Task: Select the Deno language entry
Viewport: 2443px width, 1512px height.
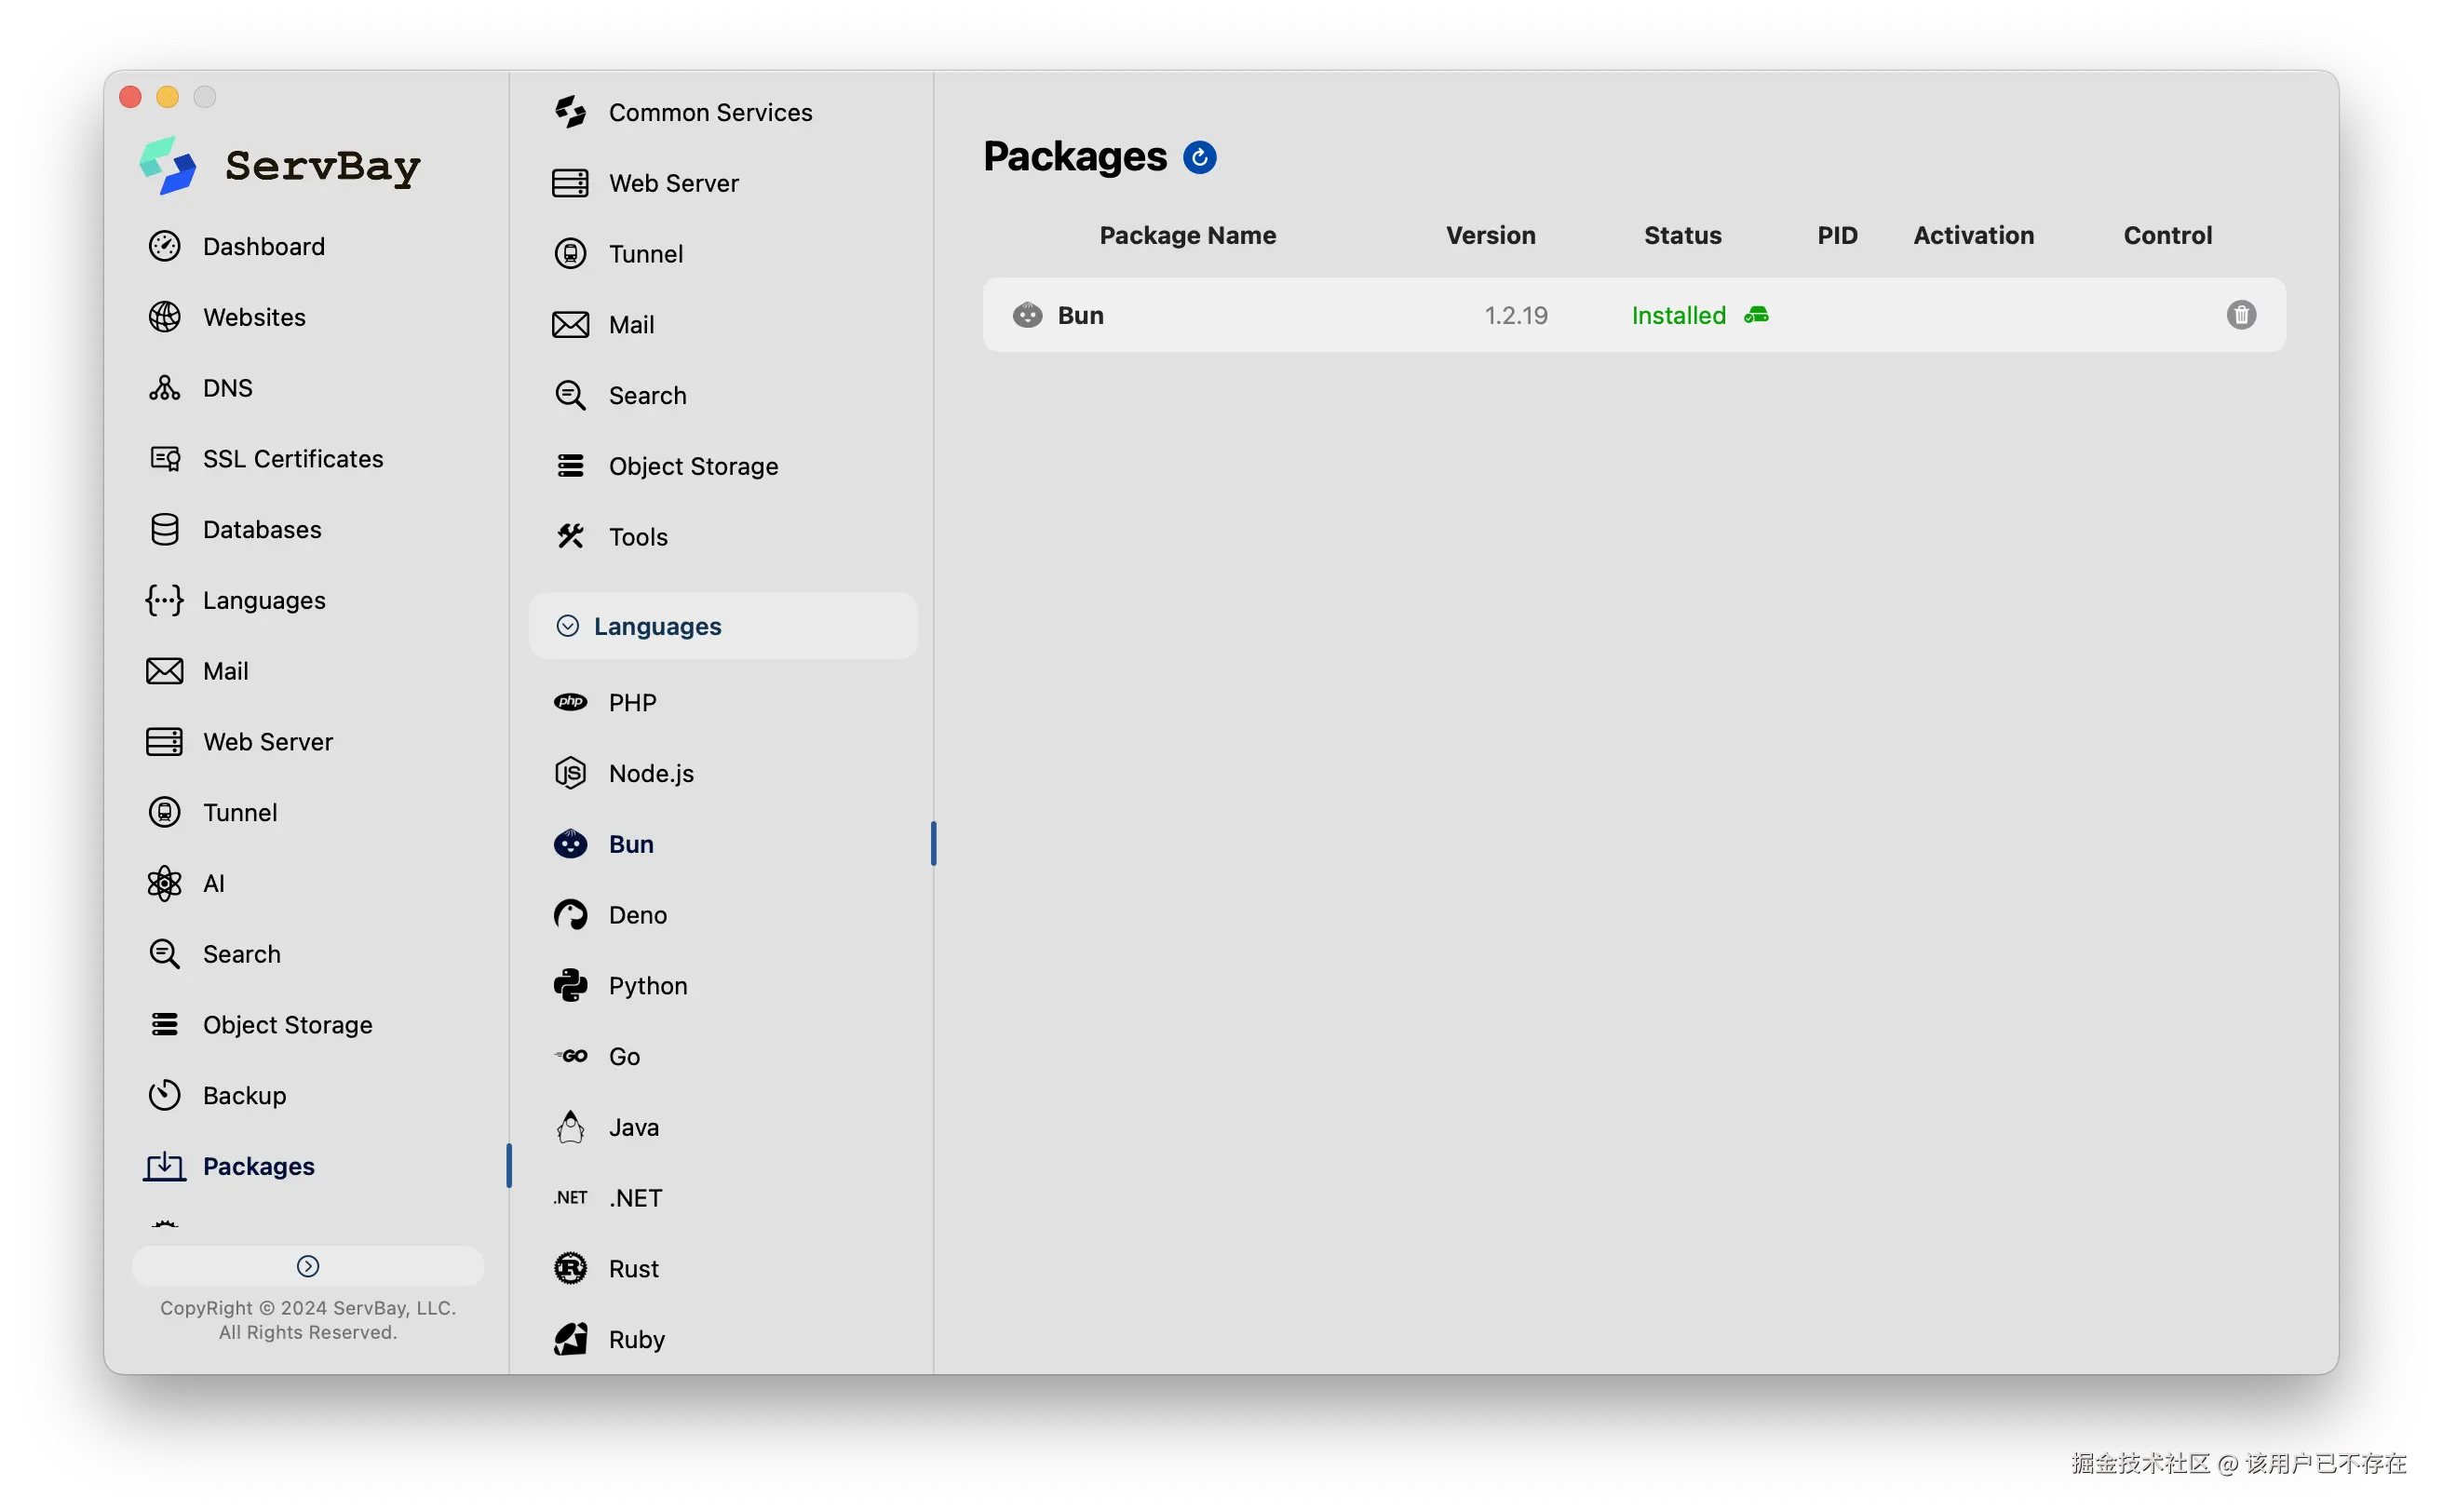Action: point(637,914)
